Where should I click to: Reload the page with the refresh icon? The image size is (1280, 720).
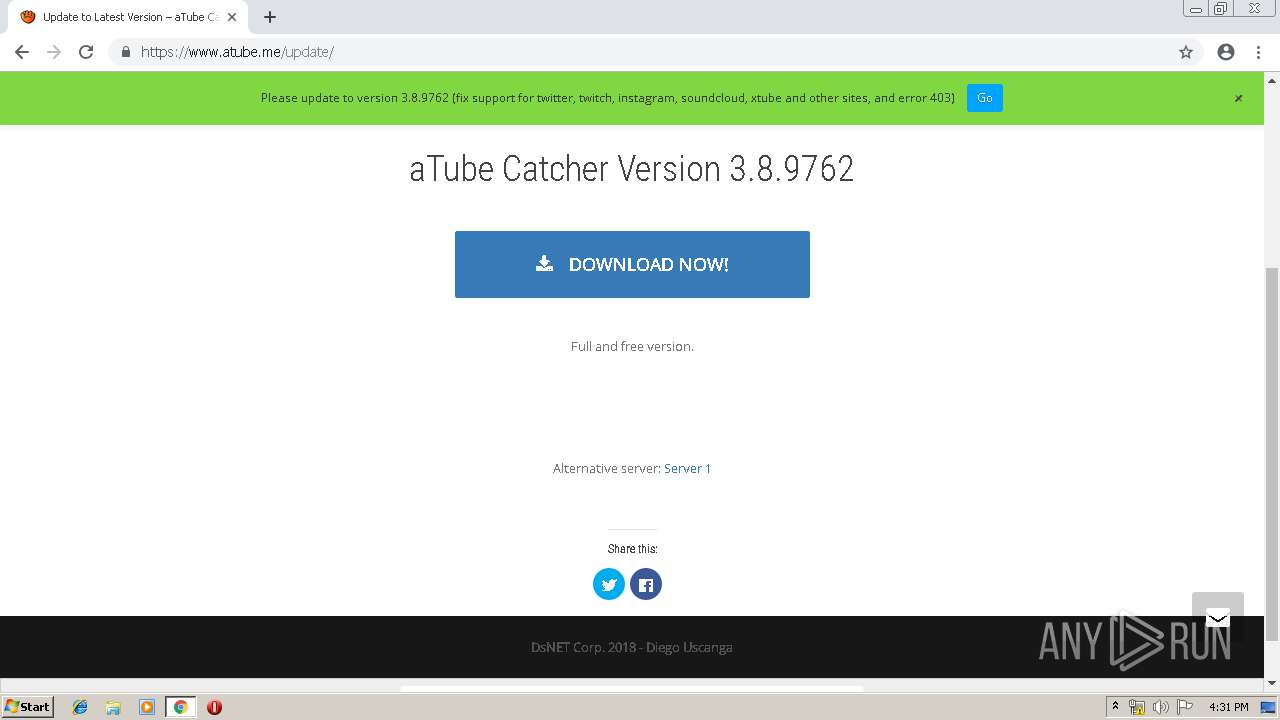point(86,52)
